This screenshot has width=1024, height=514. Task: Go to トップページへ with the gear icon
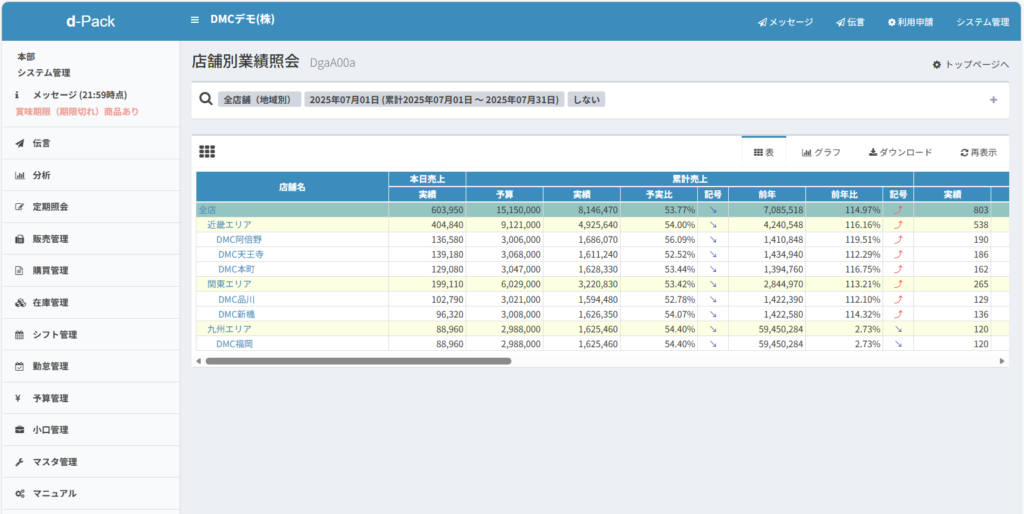[x=970, y=64]
